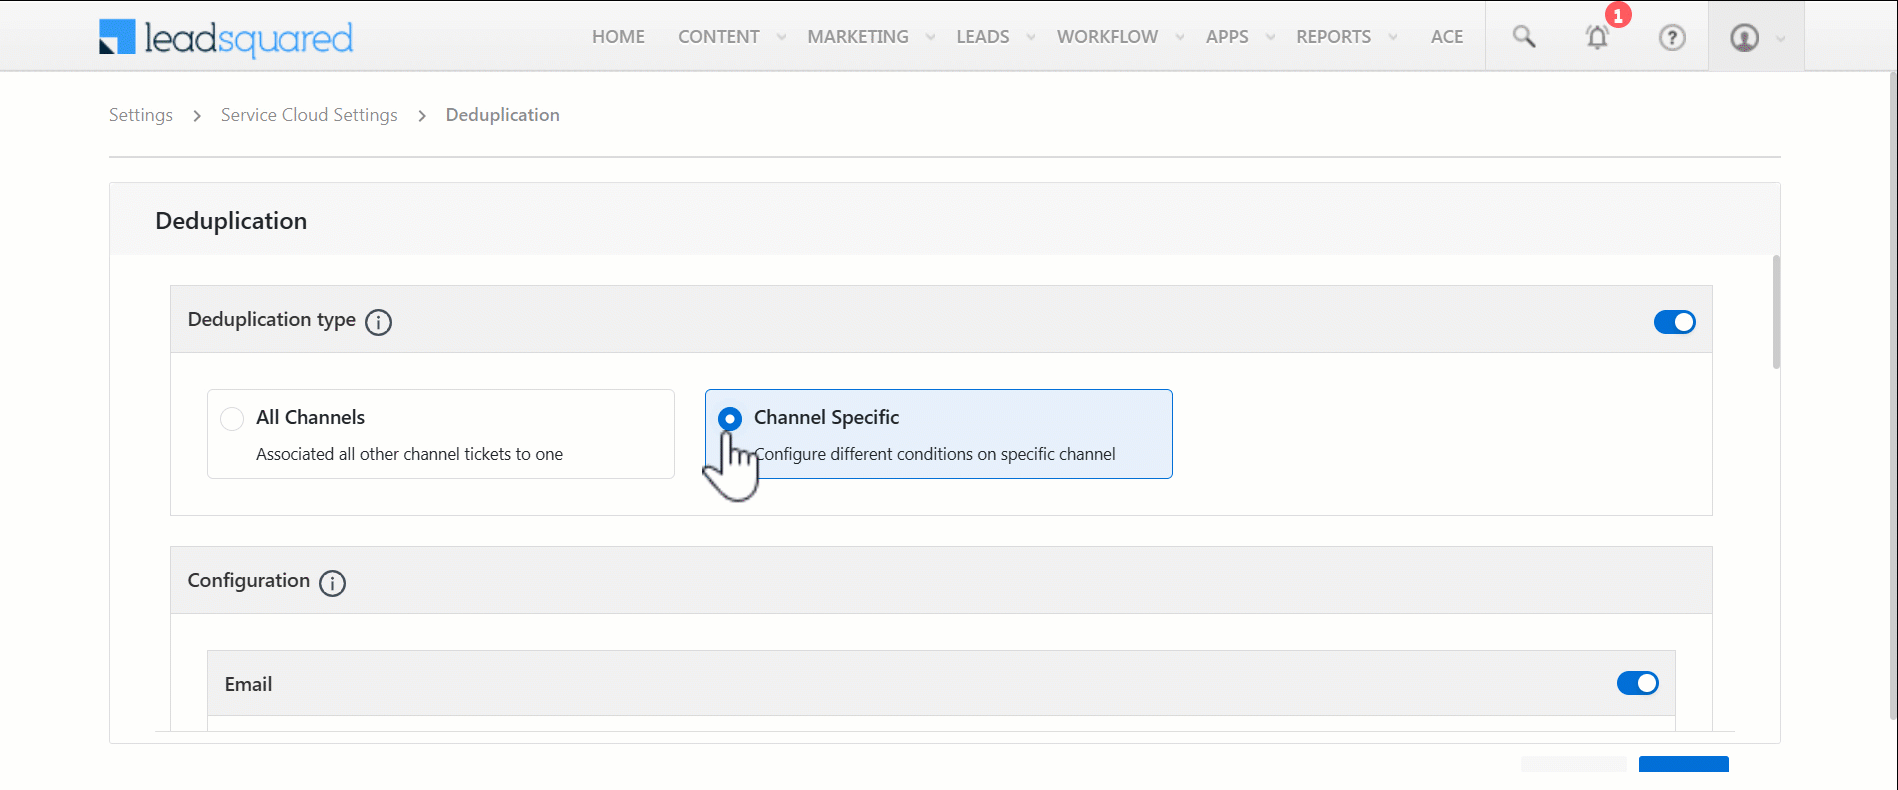Image resolution: width=1898 pixels, height=790 pixels.
Task: Expand the Content menu arrow
Action: tap(782, 37)
